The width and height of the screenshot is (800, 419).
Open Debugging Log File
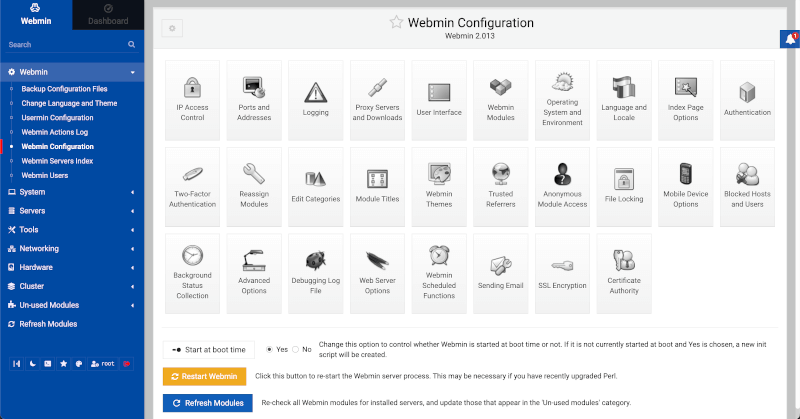point(316,274)
